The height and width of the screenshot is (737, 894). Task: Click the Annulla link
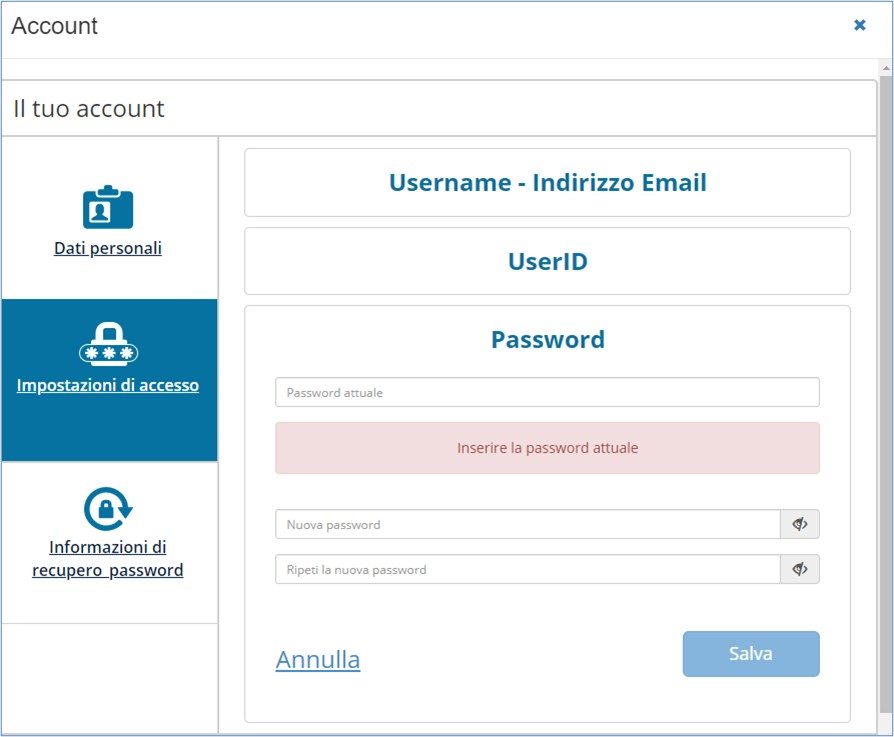point(318,660)
